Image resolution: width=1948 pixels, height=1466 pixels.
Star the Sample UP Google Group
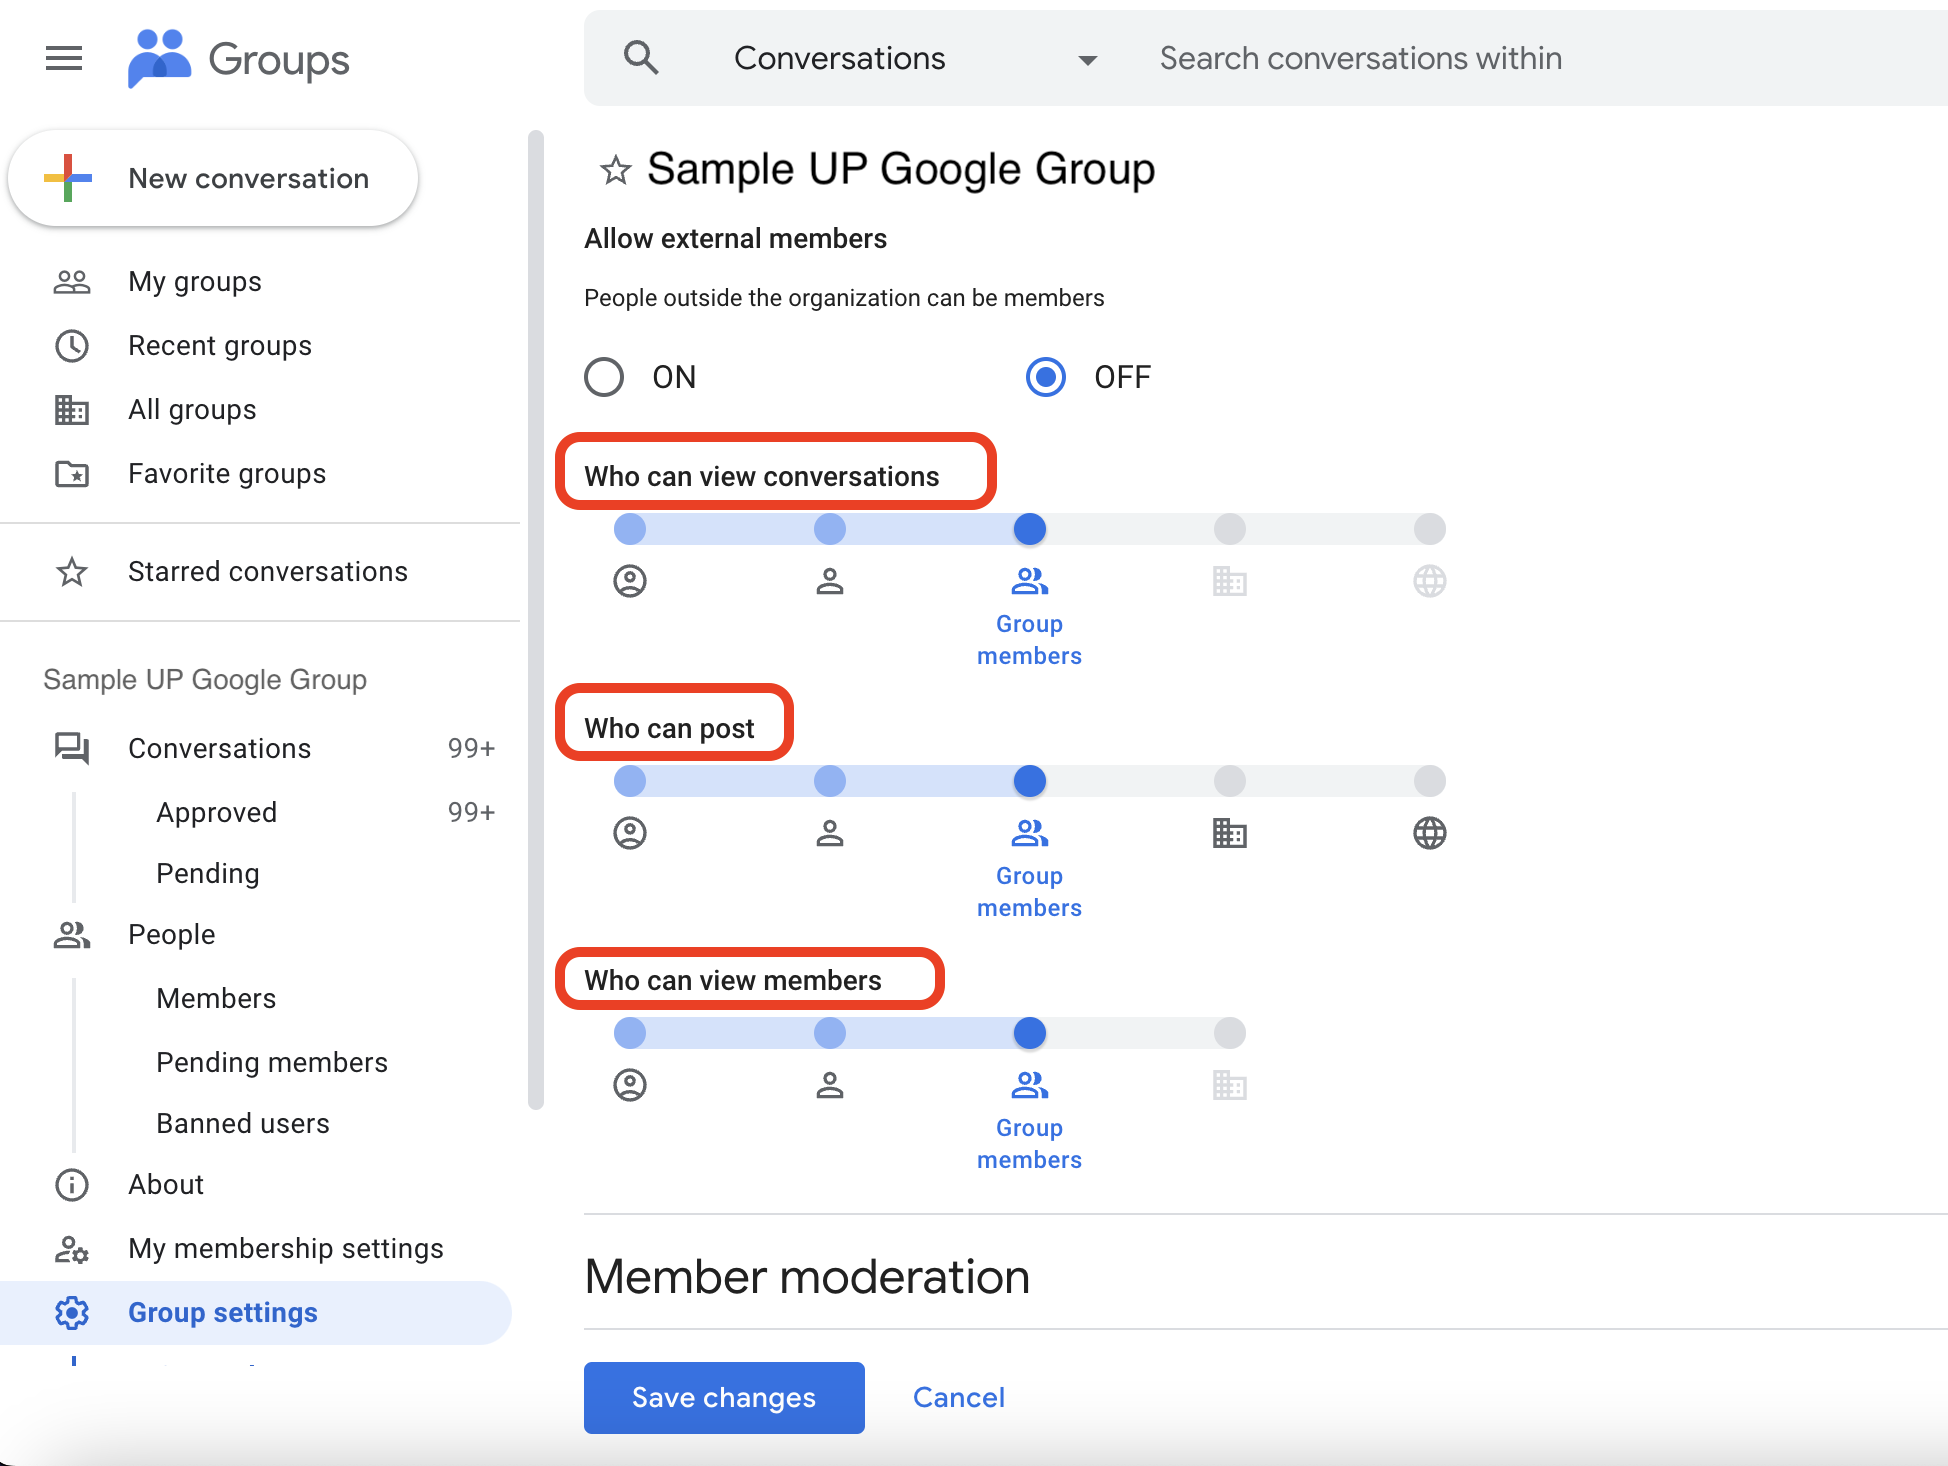point(615,170)
